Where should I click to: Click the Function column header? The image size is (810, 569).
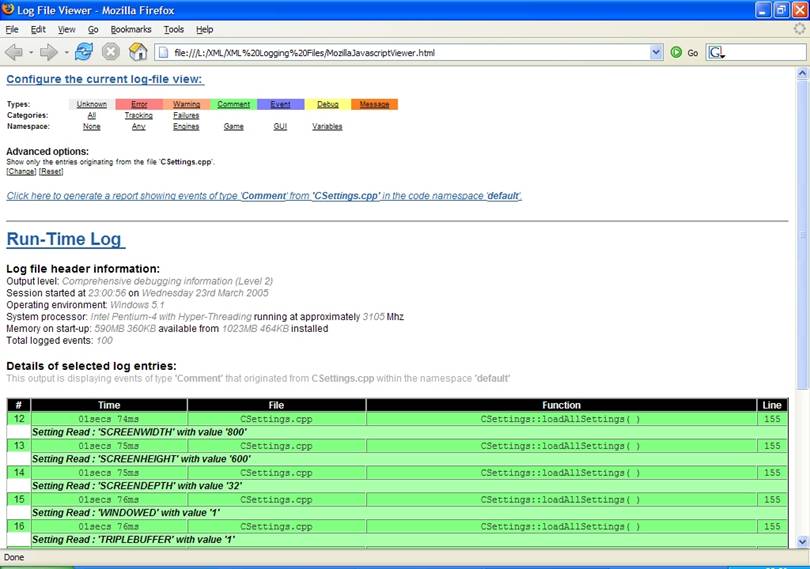tap(562, 405)
